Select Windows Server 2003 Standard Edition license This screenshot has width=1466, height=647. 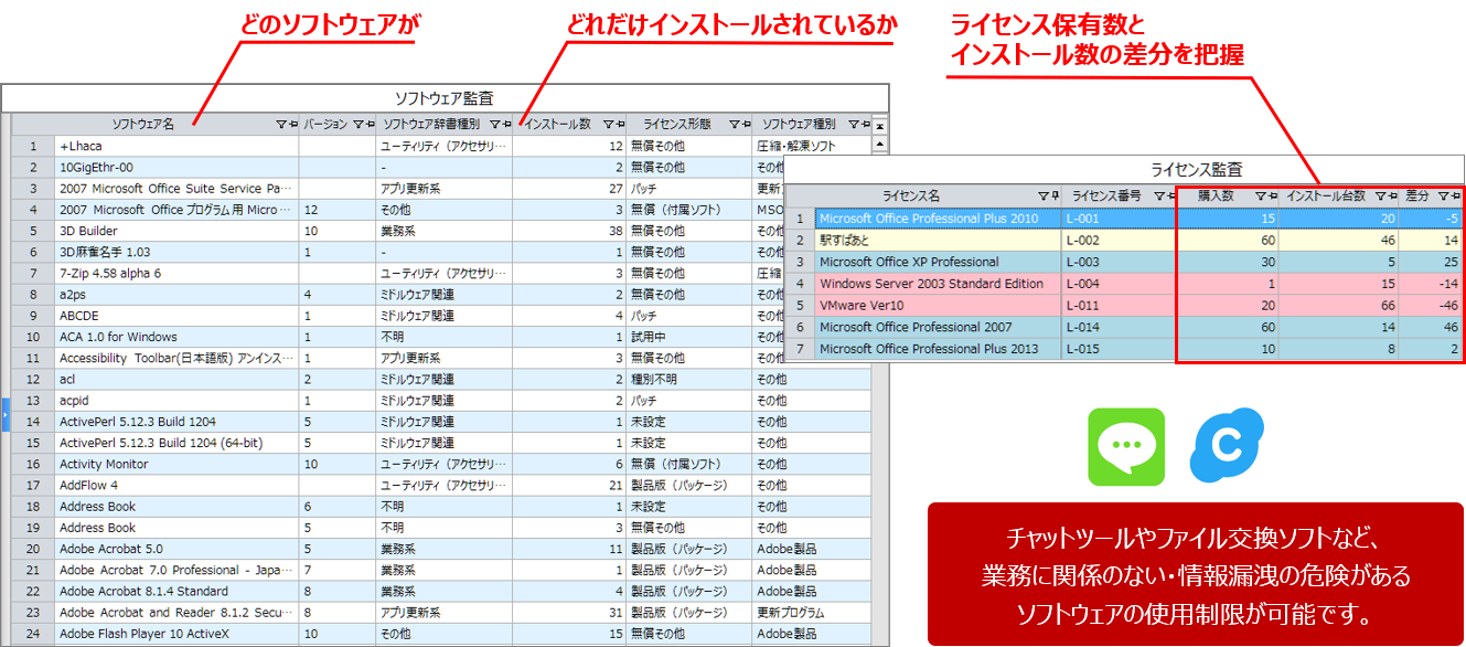[931, 283]
